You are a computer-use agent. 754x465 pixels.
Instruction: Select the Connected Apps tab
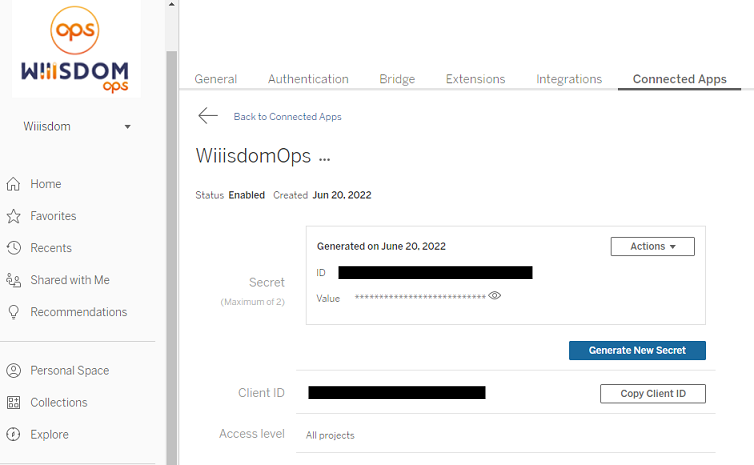click(x=679, y=79)
